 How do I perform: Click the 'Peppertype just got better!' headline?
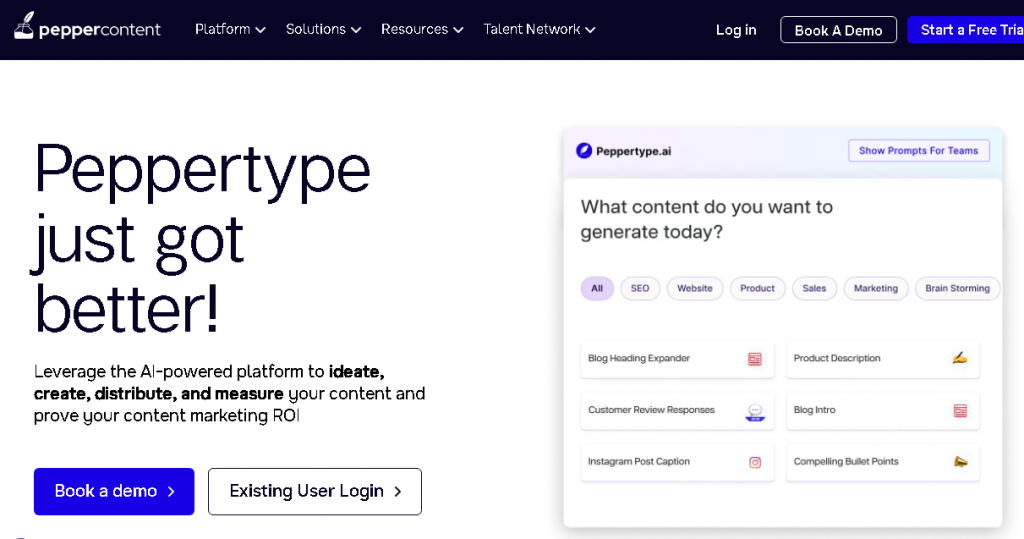(x=202, y=238)
